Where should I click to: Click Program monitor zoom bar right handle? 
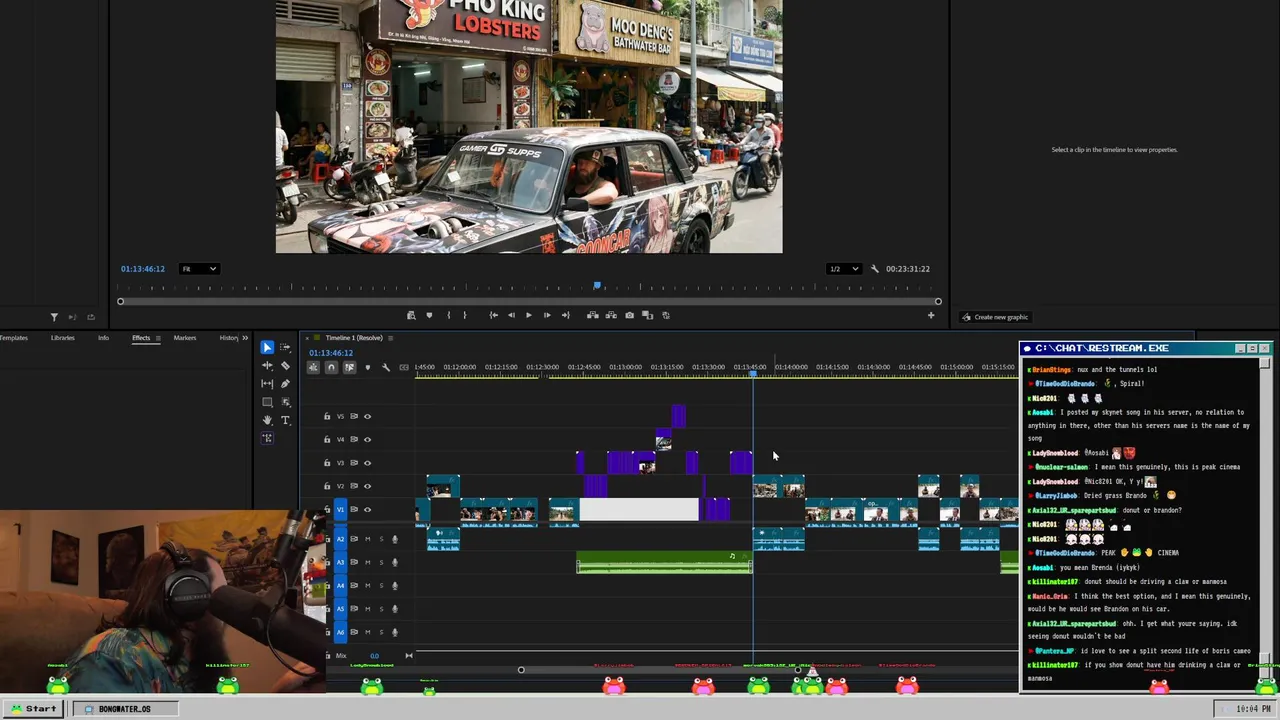(x=938, y=302)
